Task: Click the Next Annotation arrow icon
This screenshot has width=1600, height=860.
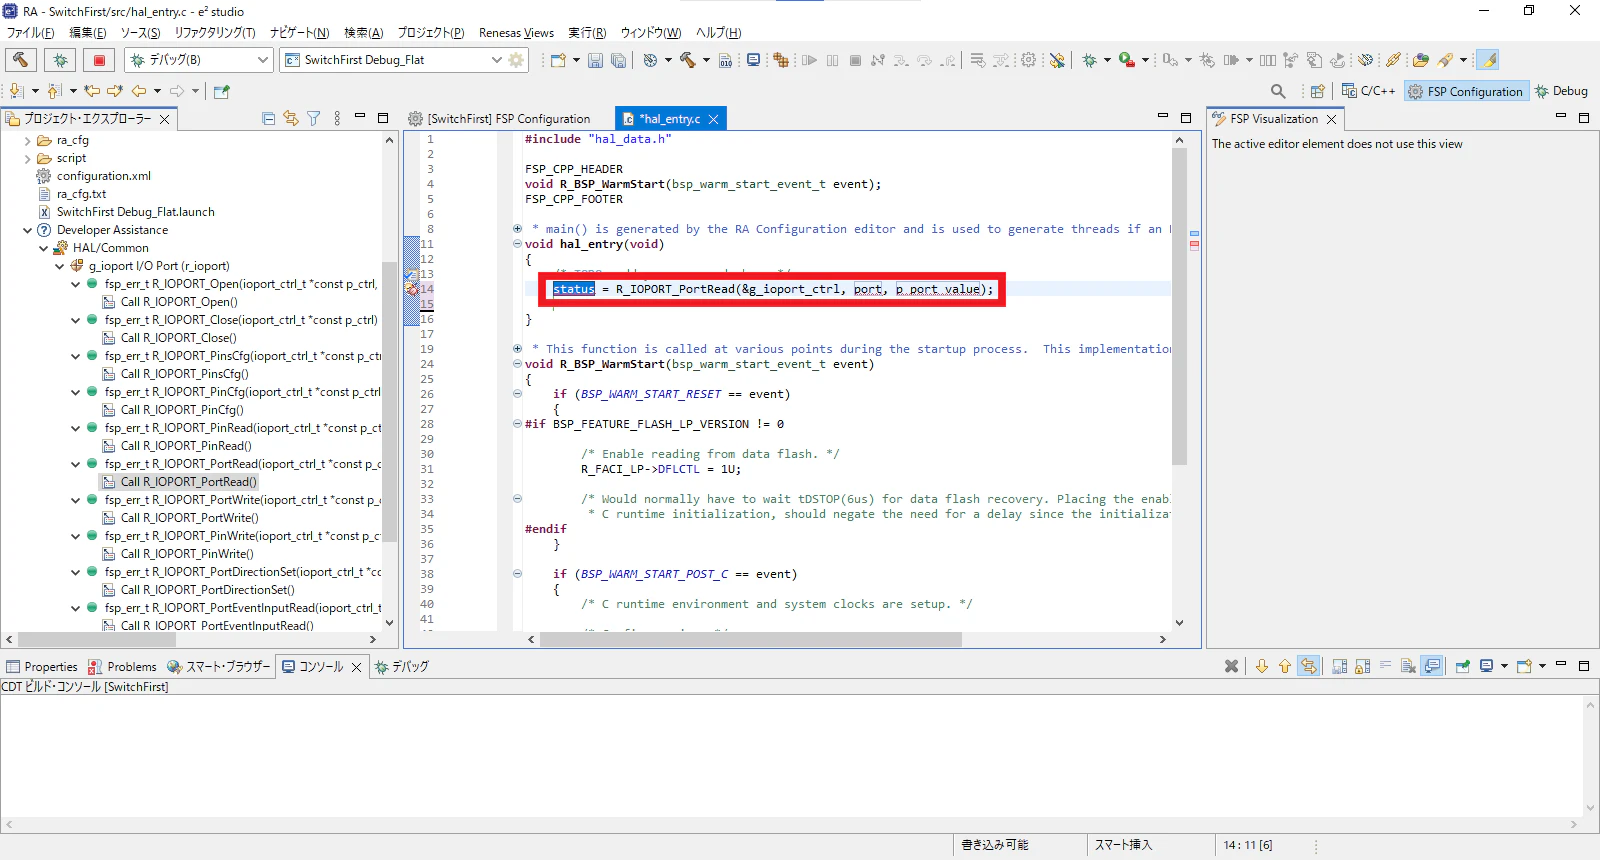Action: pyautogui.click(x=16, y=91)
